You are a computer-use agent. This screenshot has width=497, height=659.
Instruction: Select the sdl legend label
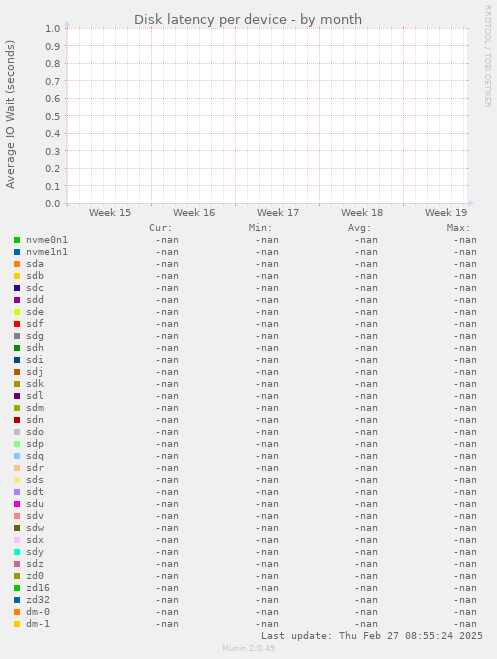click(x=35, y=396)
